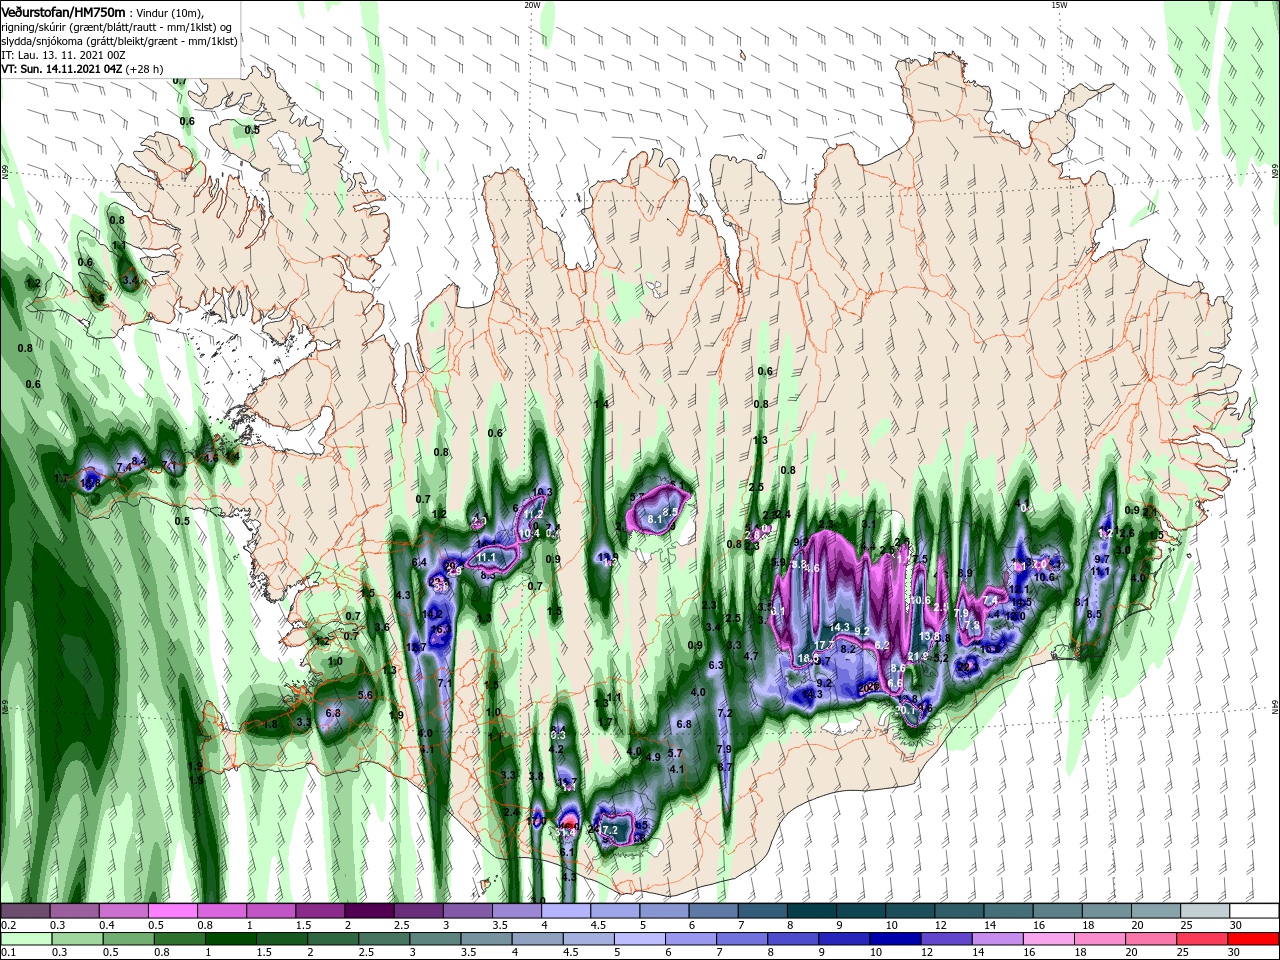This screenshot has height=960, width=1280.
Task: Click the top-row dark mauve swatch labeled 0.2
Action: click(25, 911)
